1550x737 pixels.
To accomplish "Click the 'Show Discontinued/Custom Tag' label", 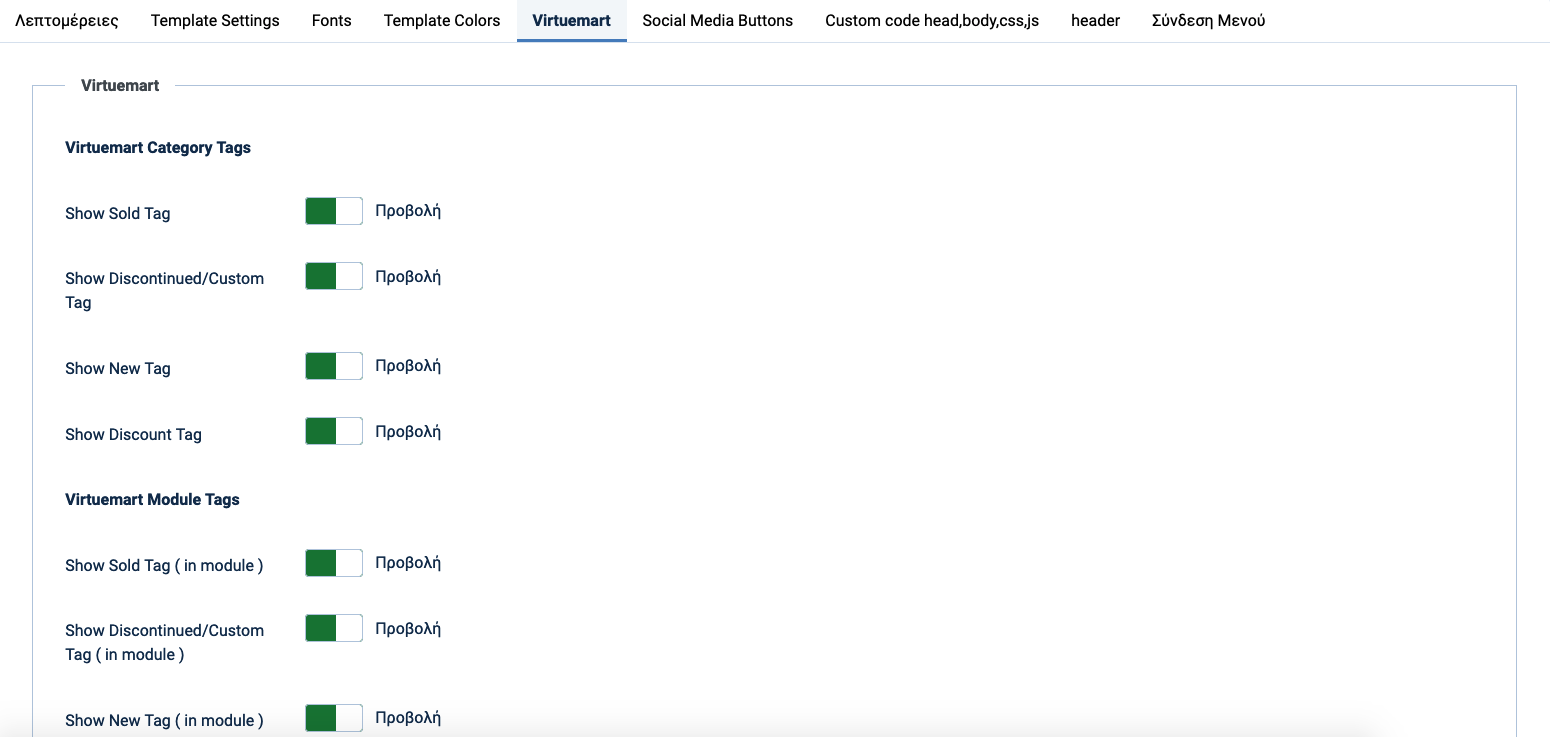I will click(165, 291).
